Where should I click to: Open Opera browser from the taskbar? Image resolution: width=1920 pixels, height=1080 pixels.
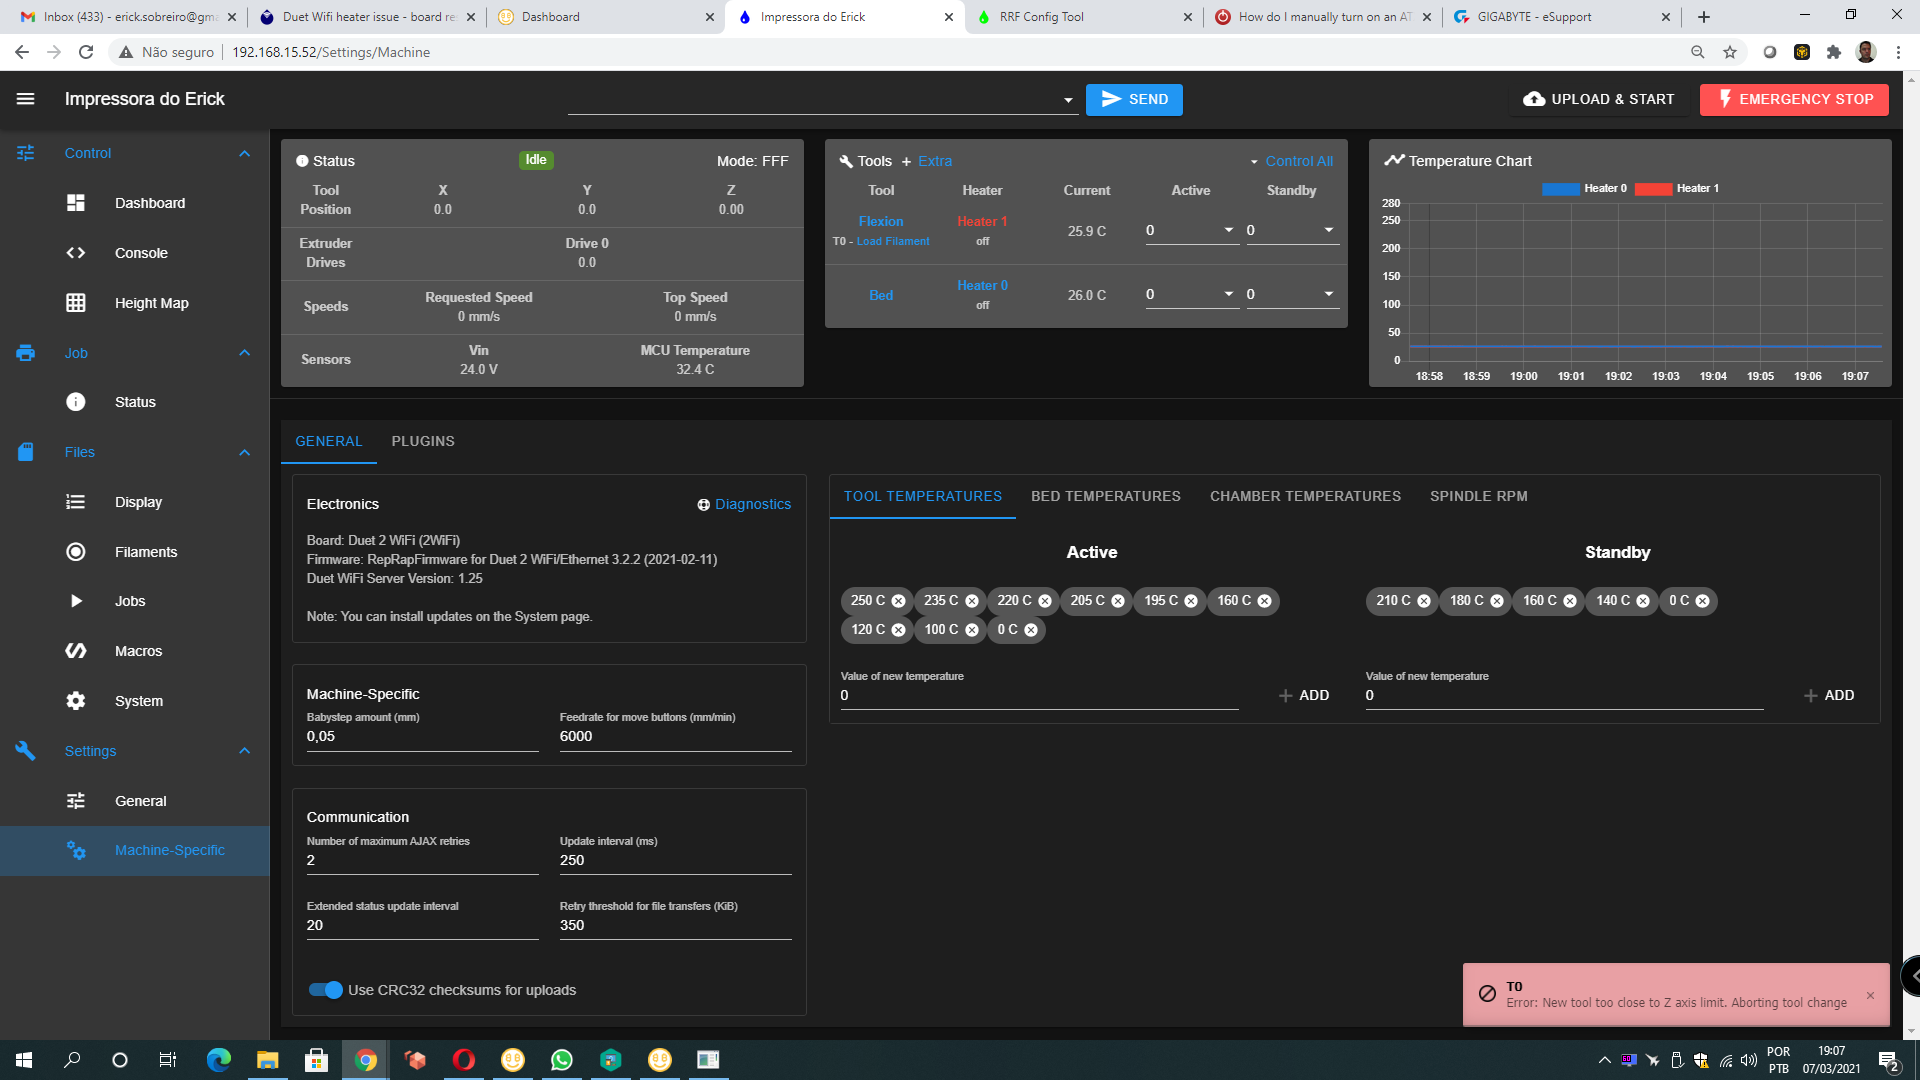pos(464,1060)
